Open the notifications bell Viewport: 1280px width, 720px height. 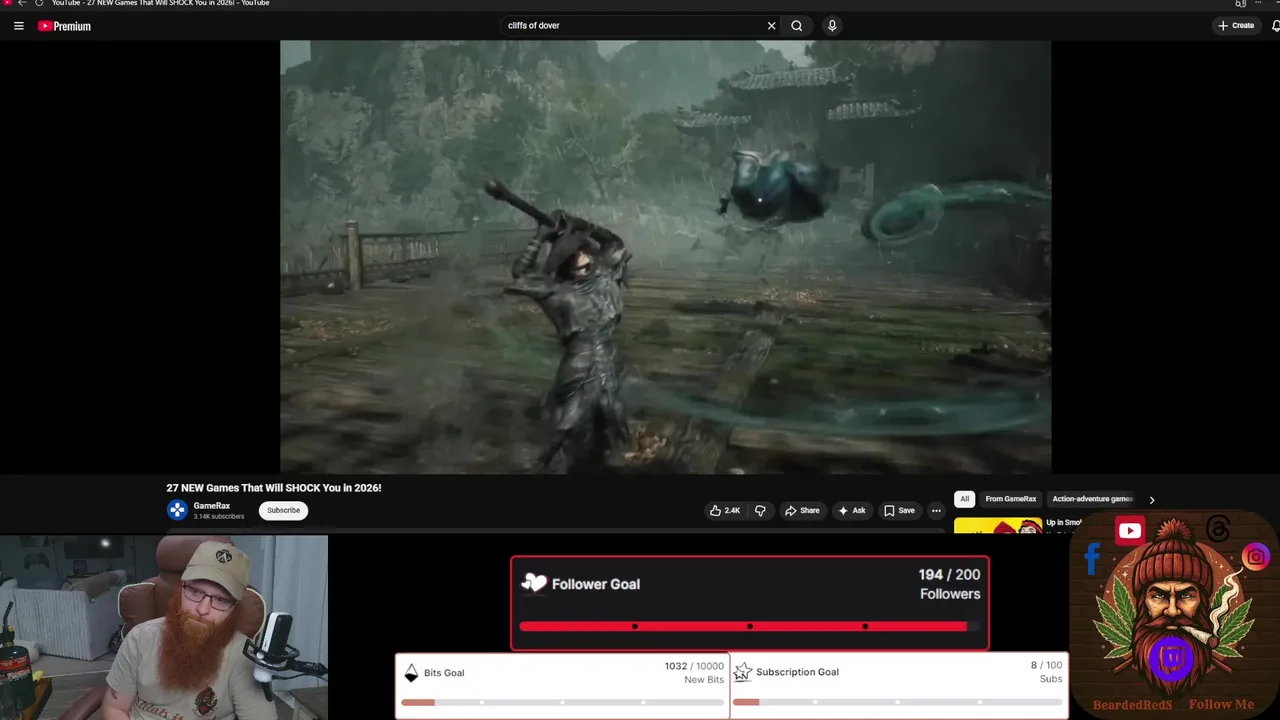pyautogui.click(x=1276, y=26)
